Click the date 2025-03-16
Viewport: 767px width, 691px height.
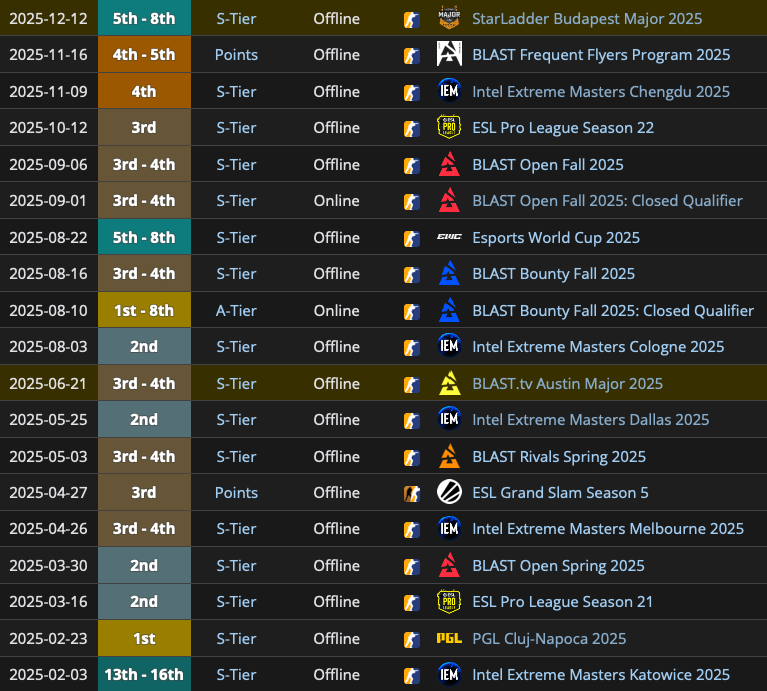pos(48,602)
